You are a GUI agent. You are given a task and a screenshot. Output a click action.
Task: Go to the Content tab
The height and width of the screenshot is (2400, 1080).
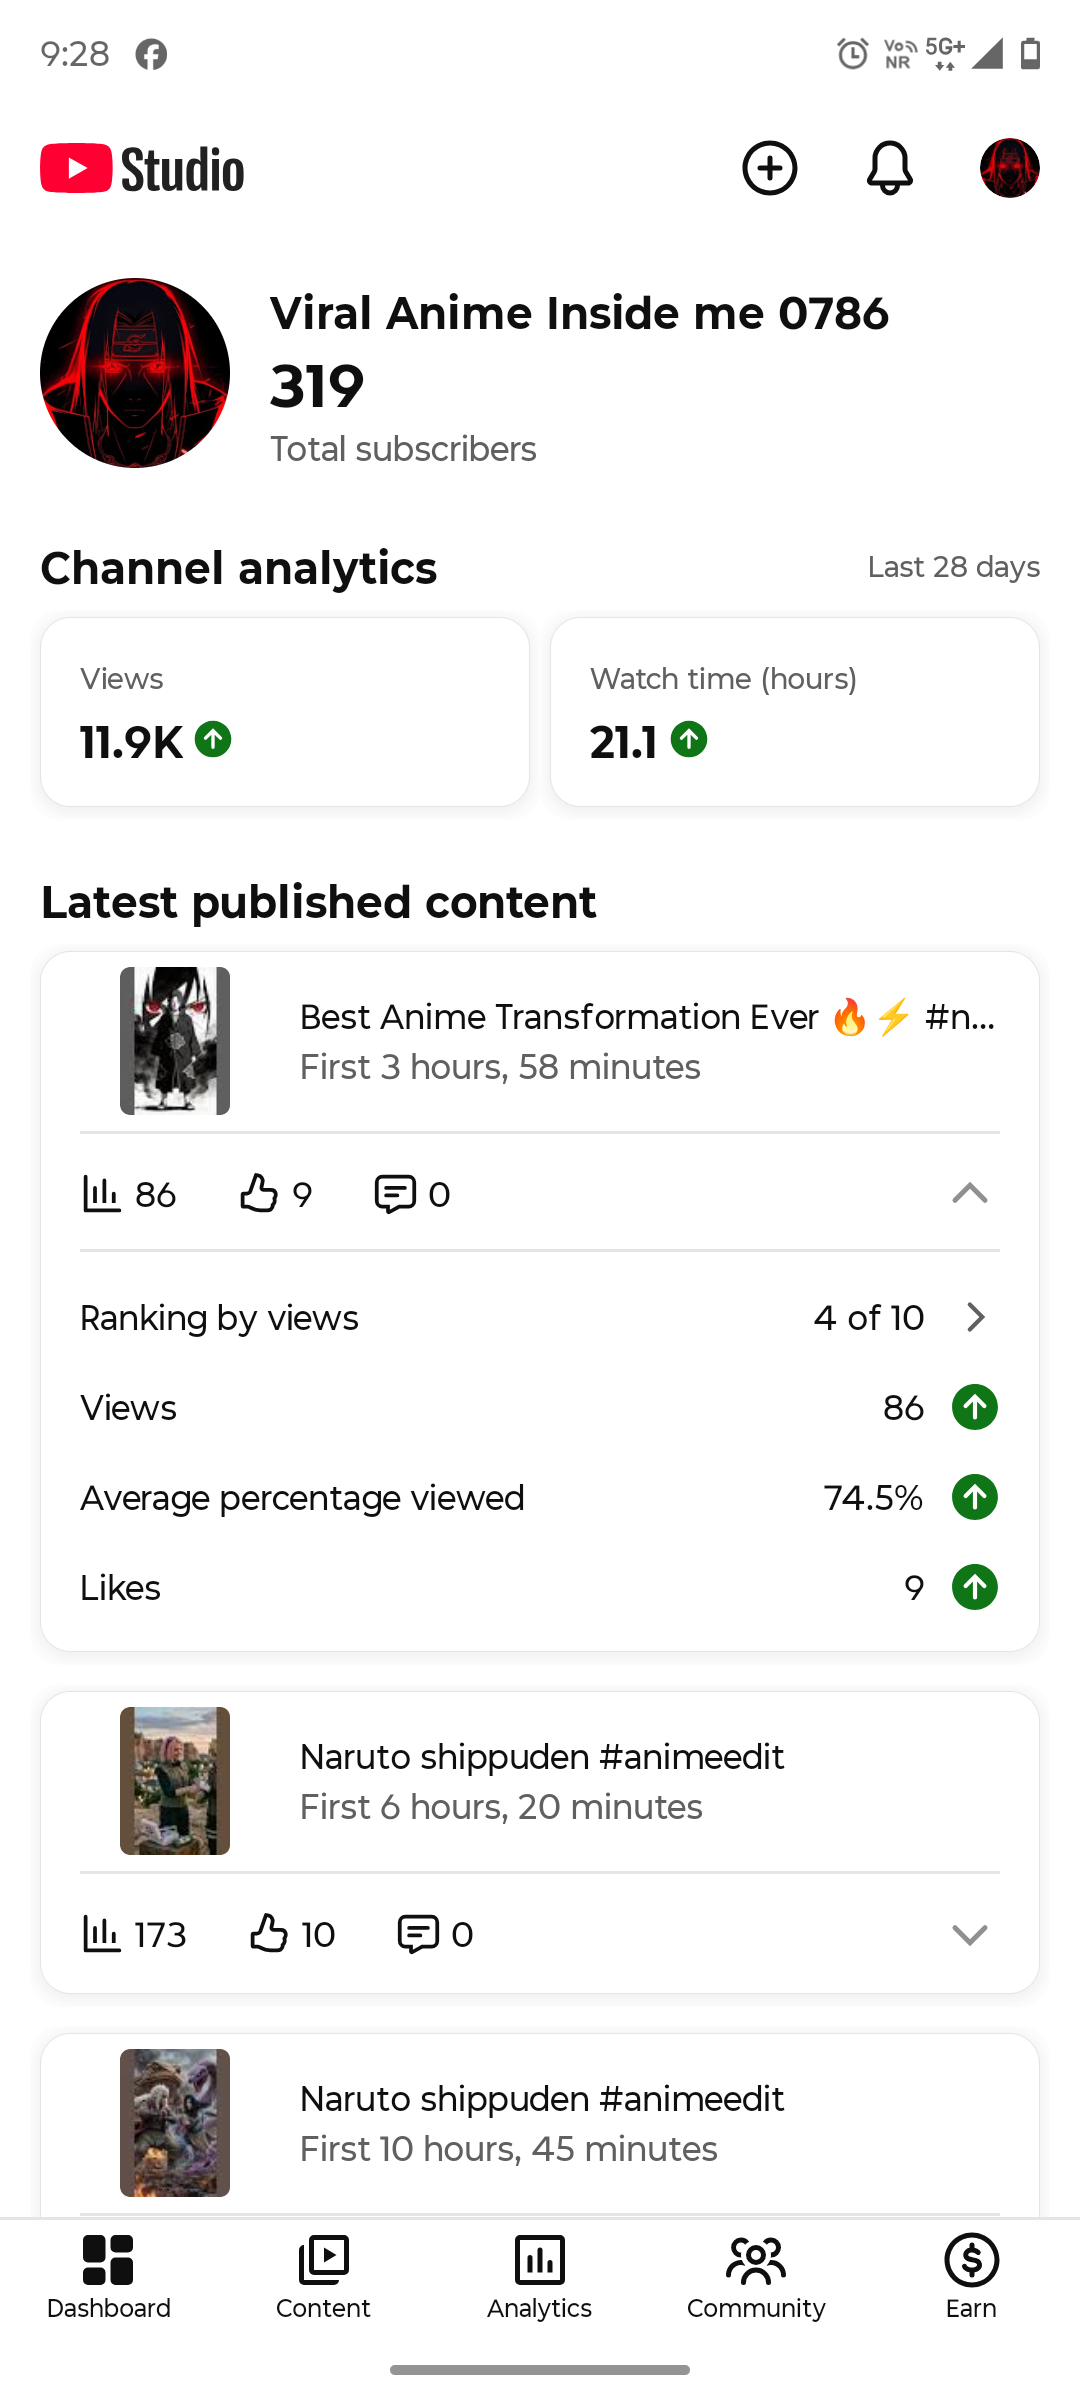(323, 2277)
